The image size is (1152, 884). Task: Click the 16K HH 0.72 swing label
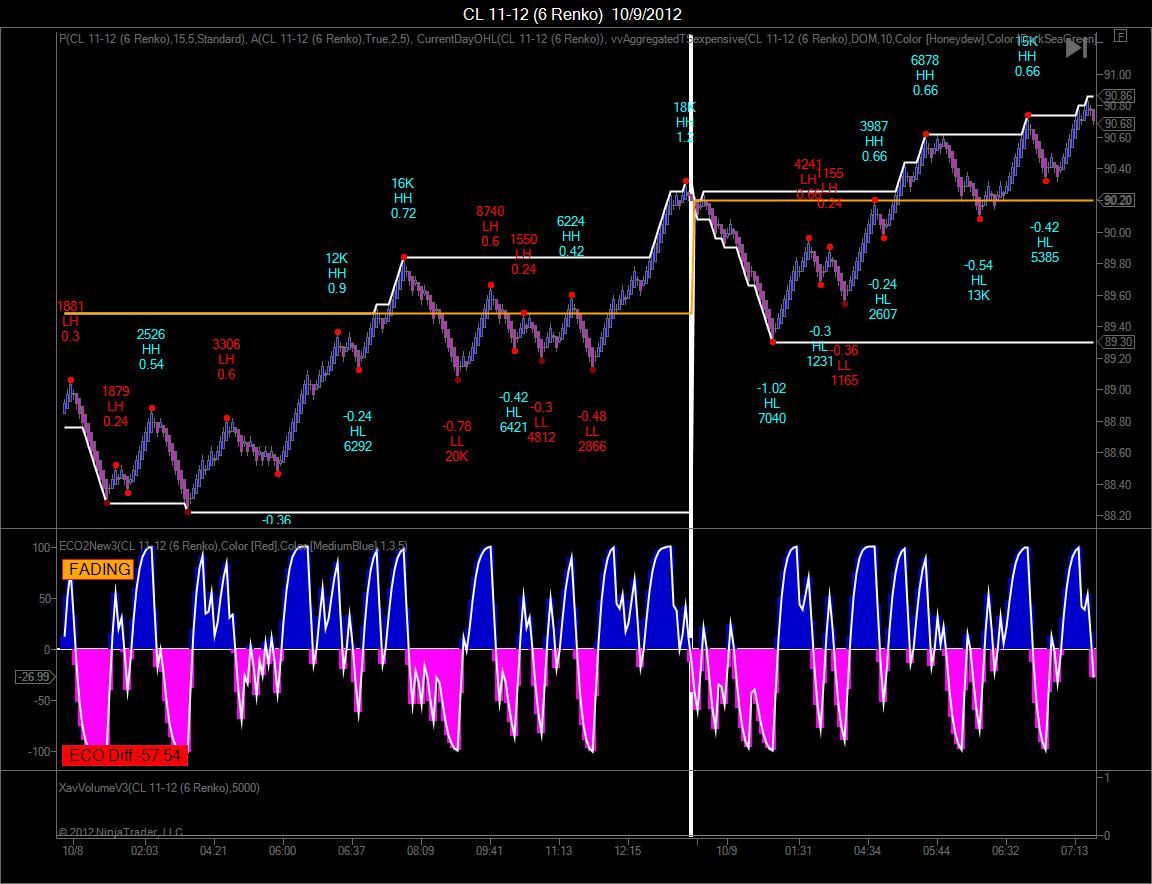coord(403,198)
